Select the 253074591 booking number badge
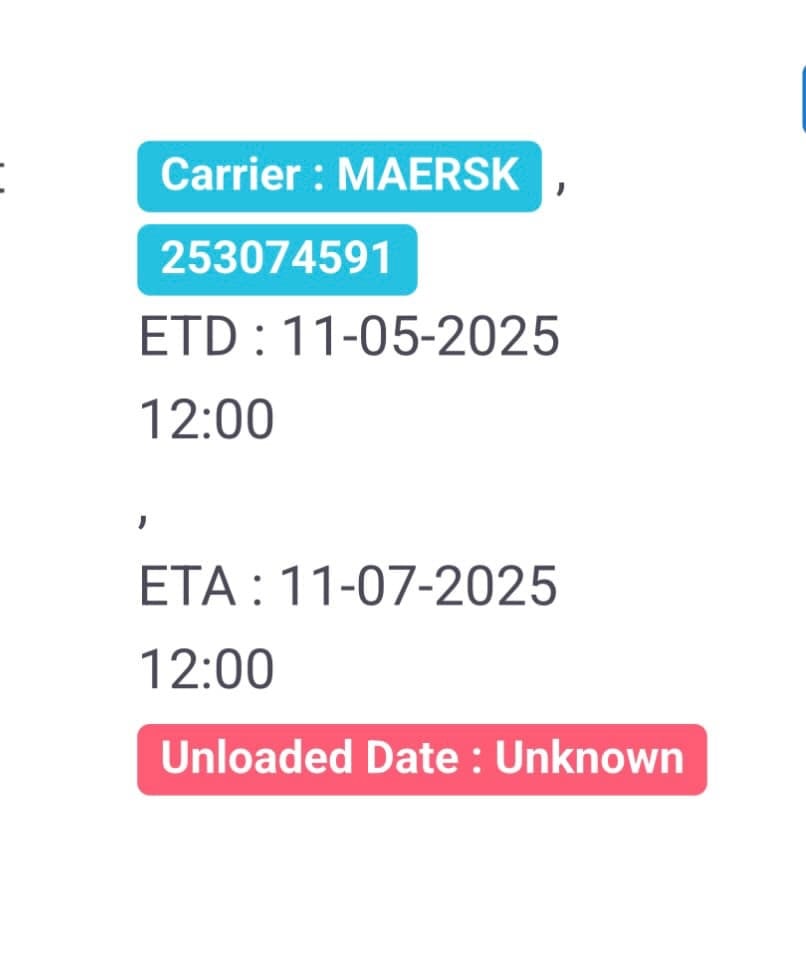 tap(277, 259)
